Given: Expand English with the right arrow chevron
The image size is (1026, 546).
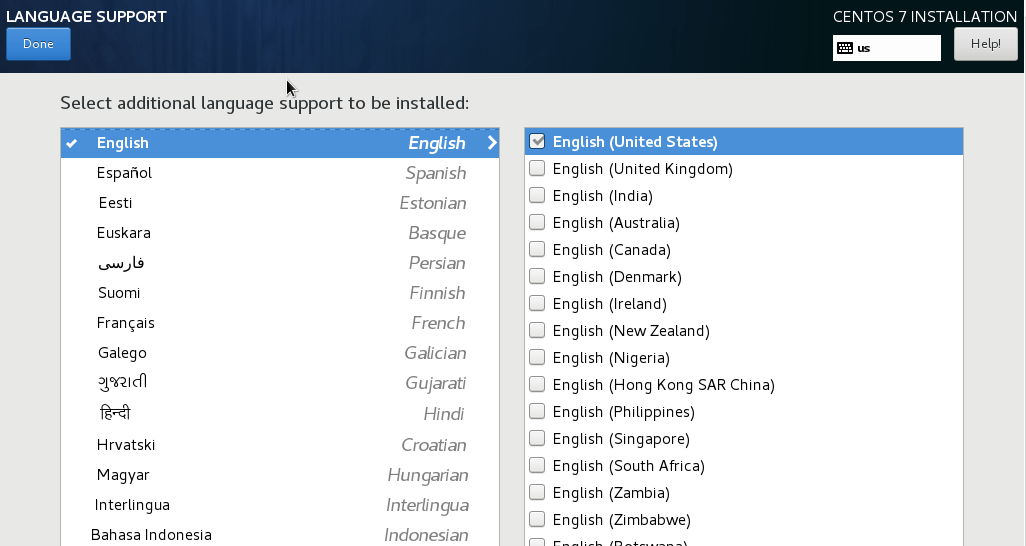Looking at the screenshot, I should click(491, 143).
